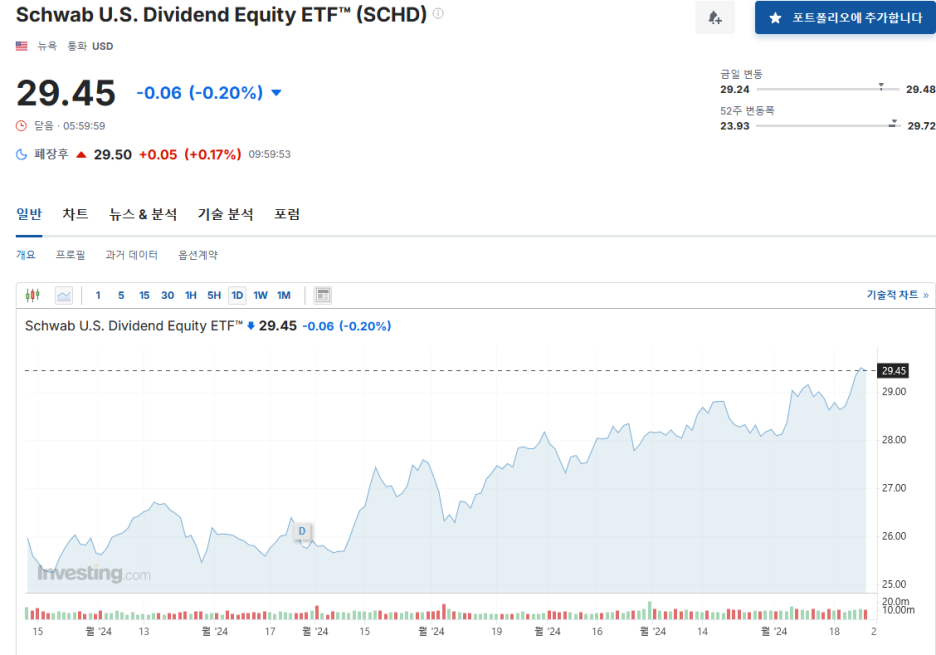Click the 뉴욕 exchange label
This screenshot has width=936, height=655.
tap(47, 46)
